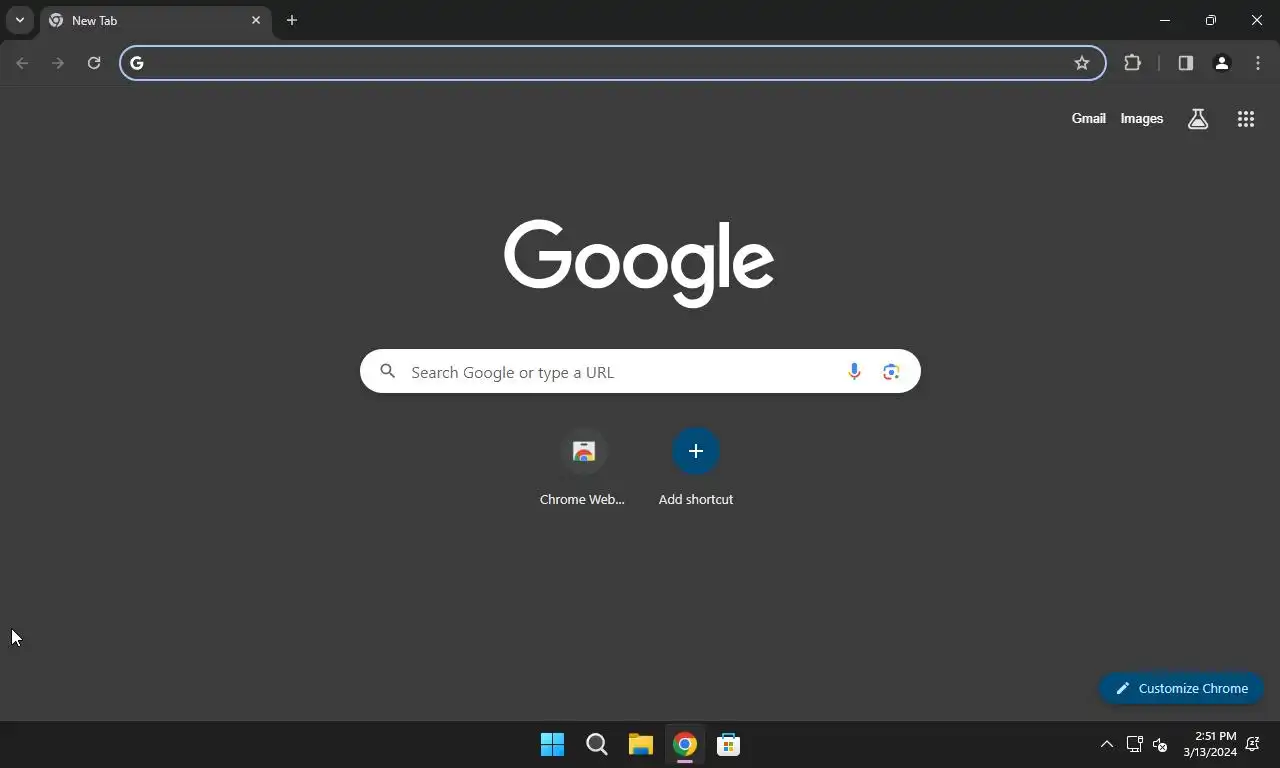Open Chrome's three-dot menu
This screenshot has width=1280, height=768.
coord(1257,63)
